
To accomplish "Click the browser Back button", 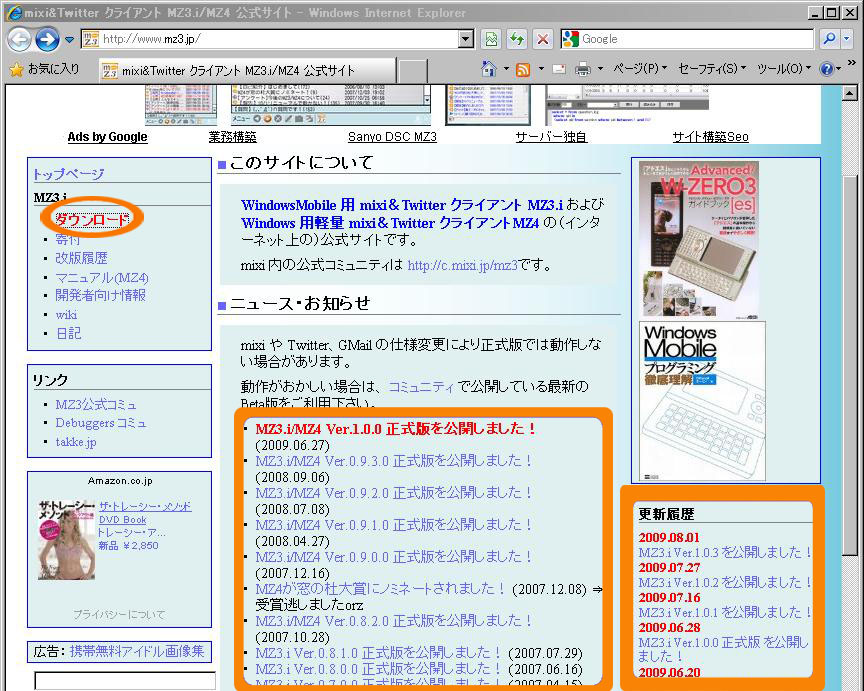I will pos(19,39).
